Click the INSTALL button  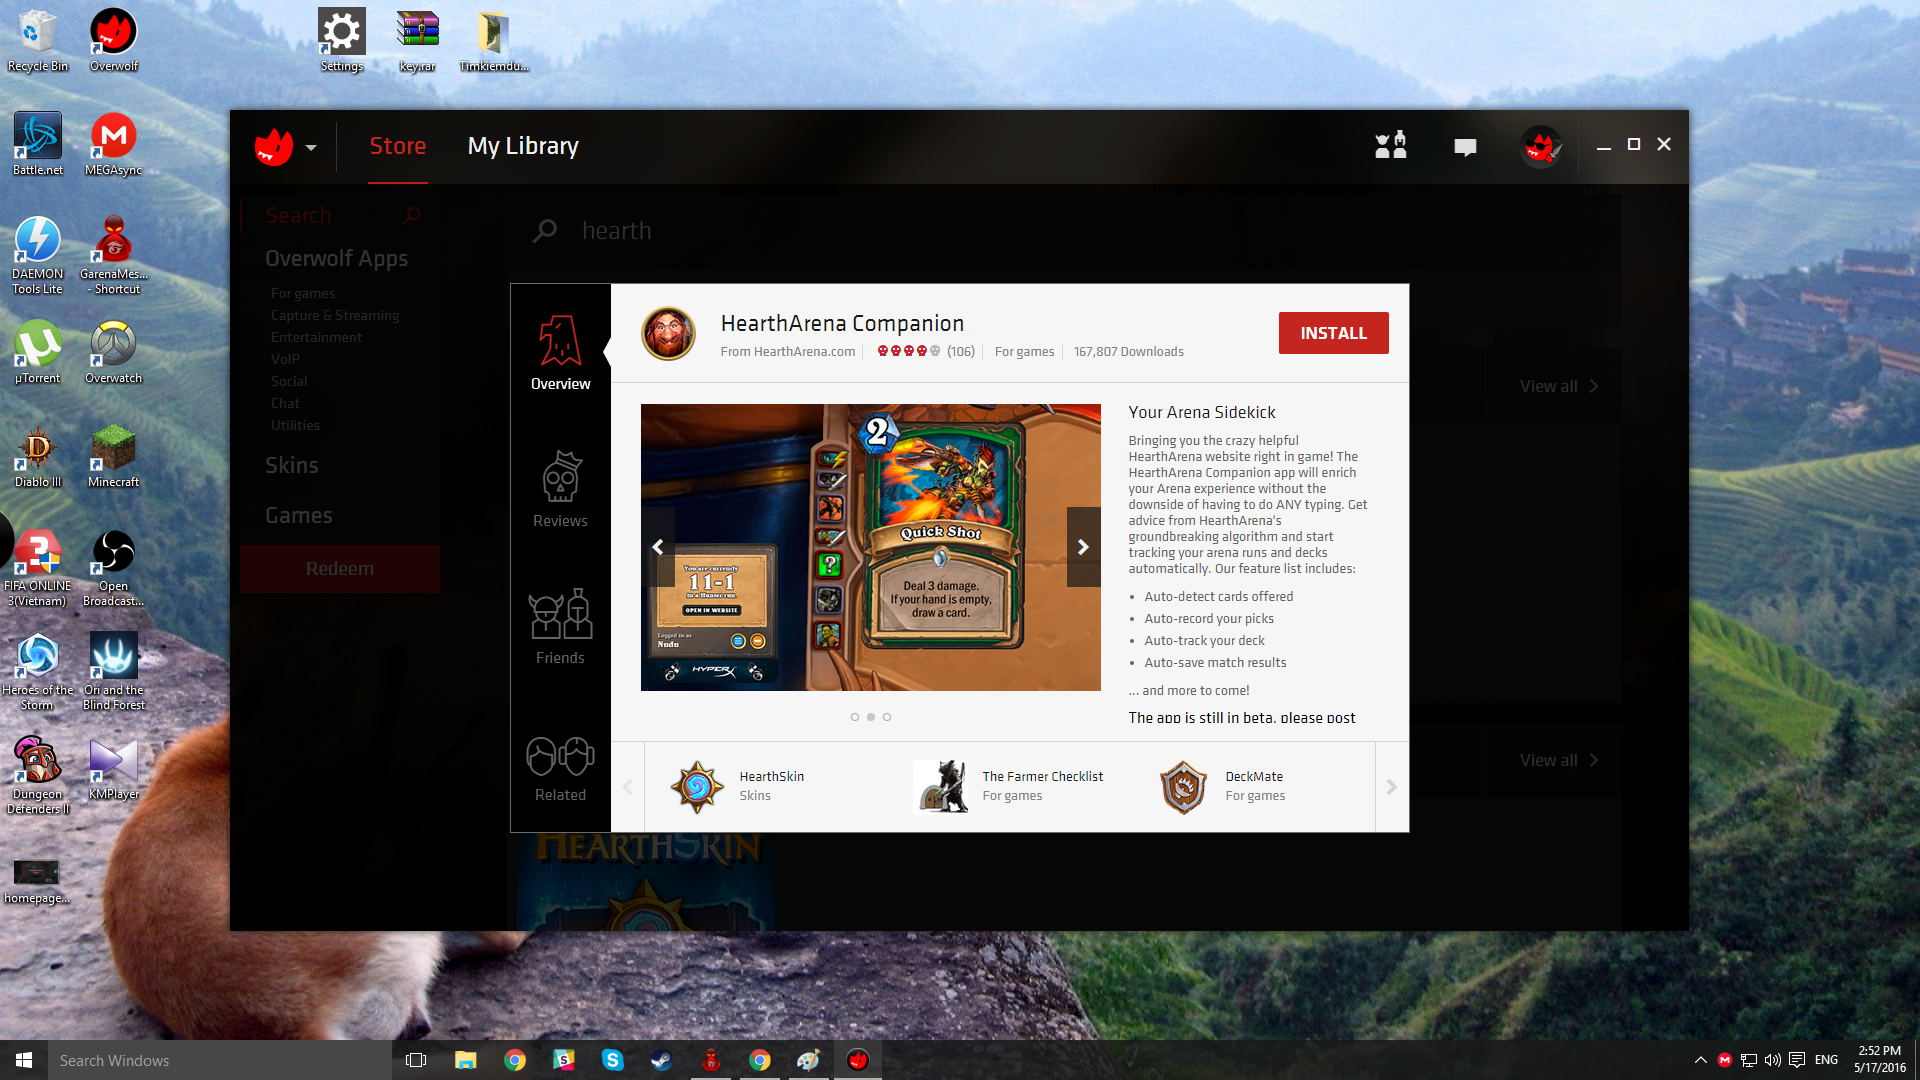click(1333, 333)
